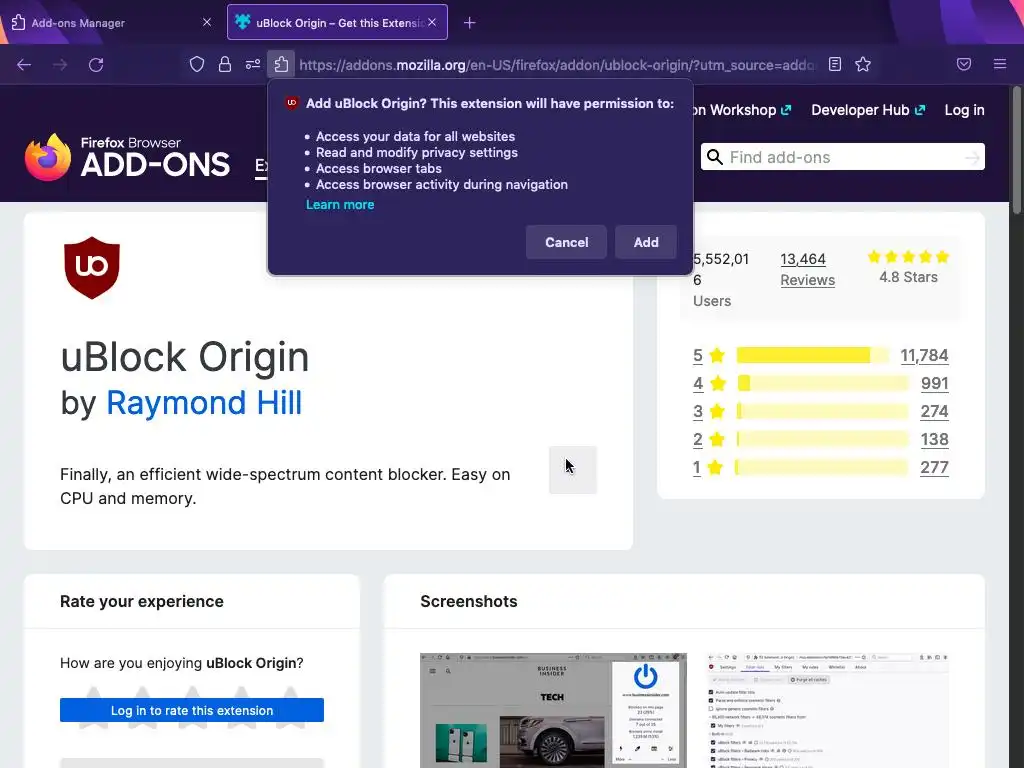Screen dimensions: 1024x768
Task: Click the 'Rate your experience' heading
Action: coord(142,601)
